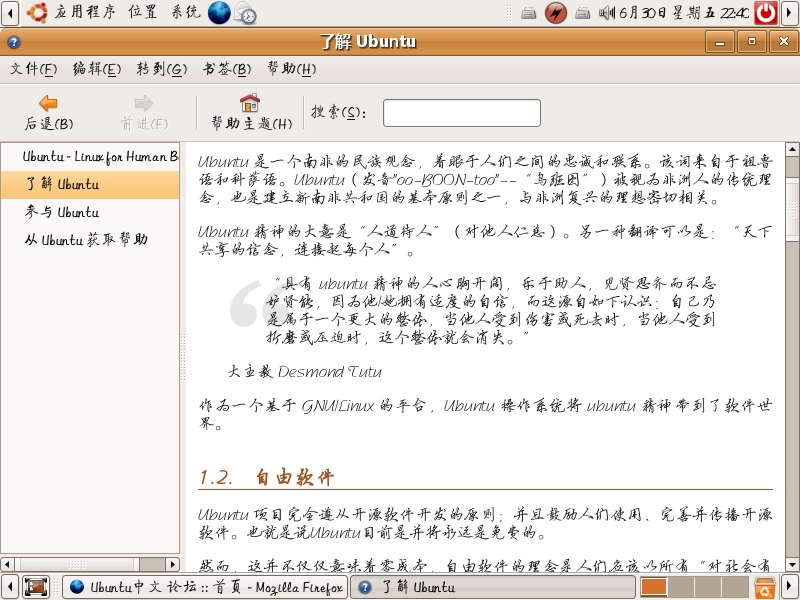Click the '1.2. 自由软件' section heading

[x=266, y=477]
